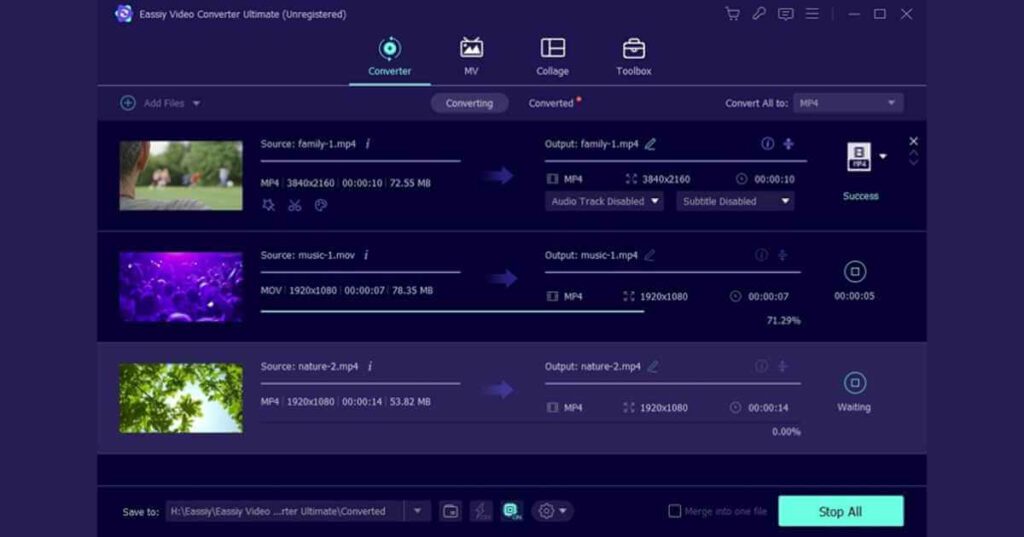Click the Waiting status text
The height and width of the screenshot is (537, 1024).
(x=854, y=407)
